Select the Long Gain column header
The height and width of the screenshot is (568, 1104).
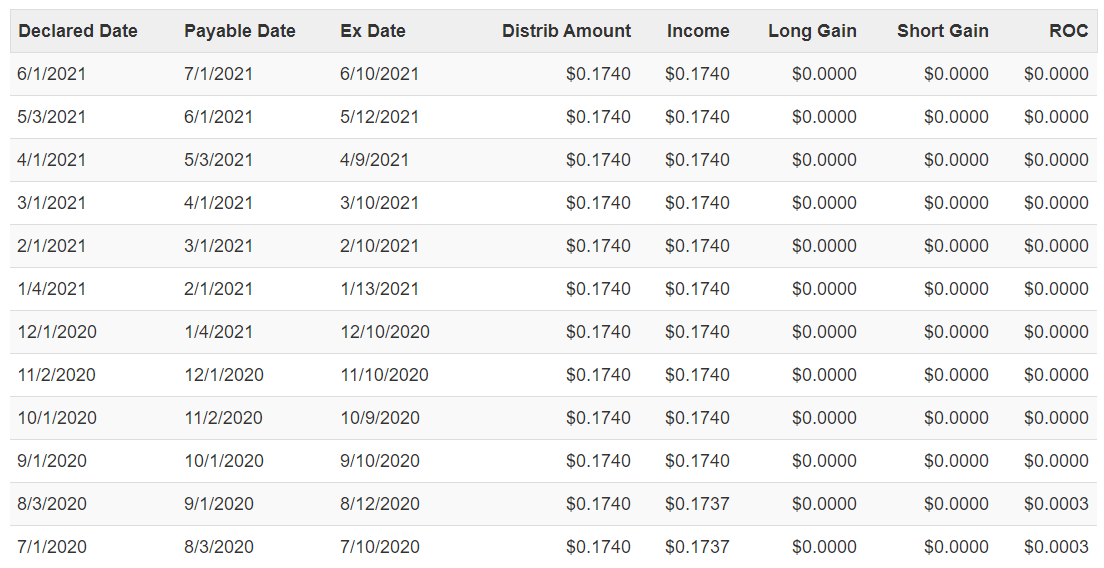click(812, 31)
